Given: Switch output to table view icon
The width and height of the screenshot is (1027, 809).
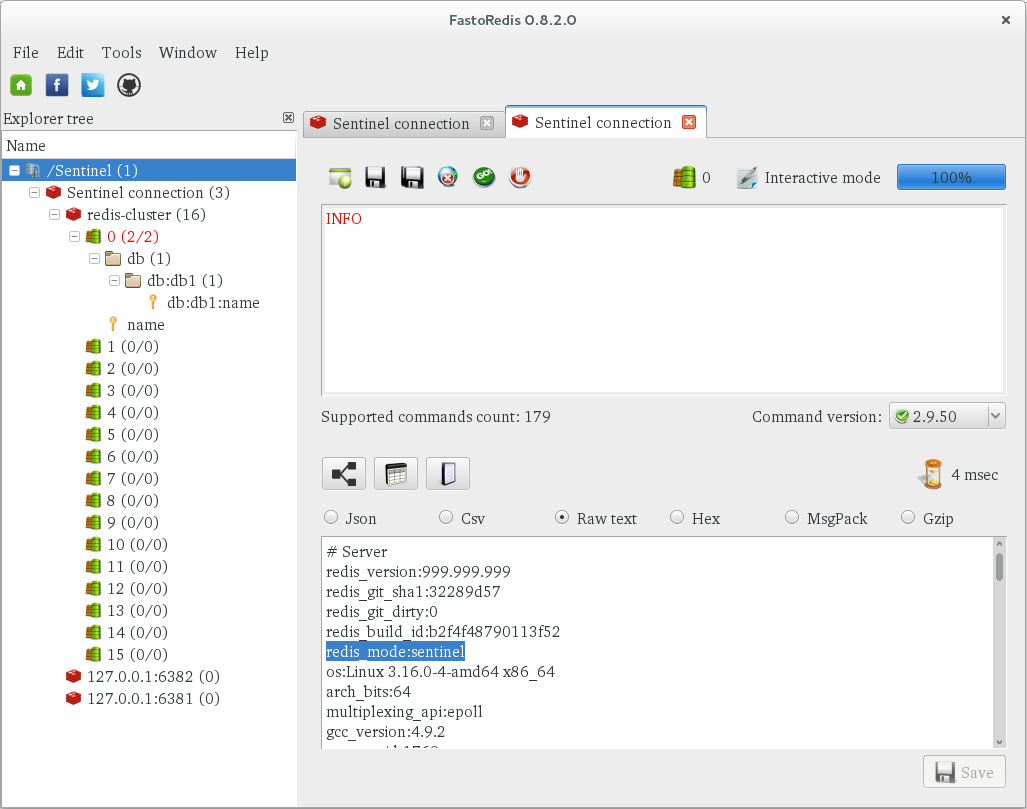Looking at the screenshot, I should tap(396, 474).
